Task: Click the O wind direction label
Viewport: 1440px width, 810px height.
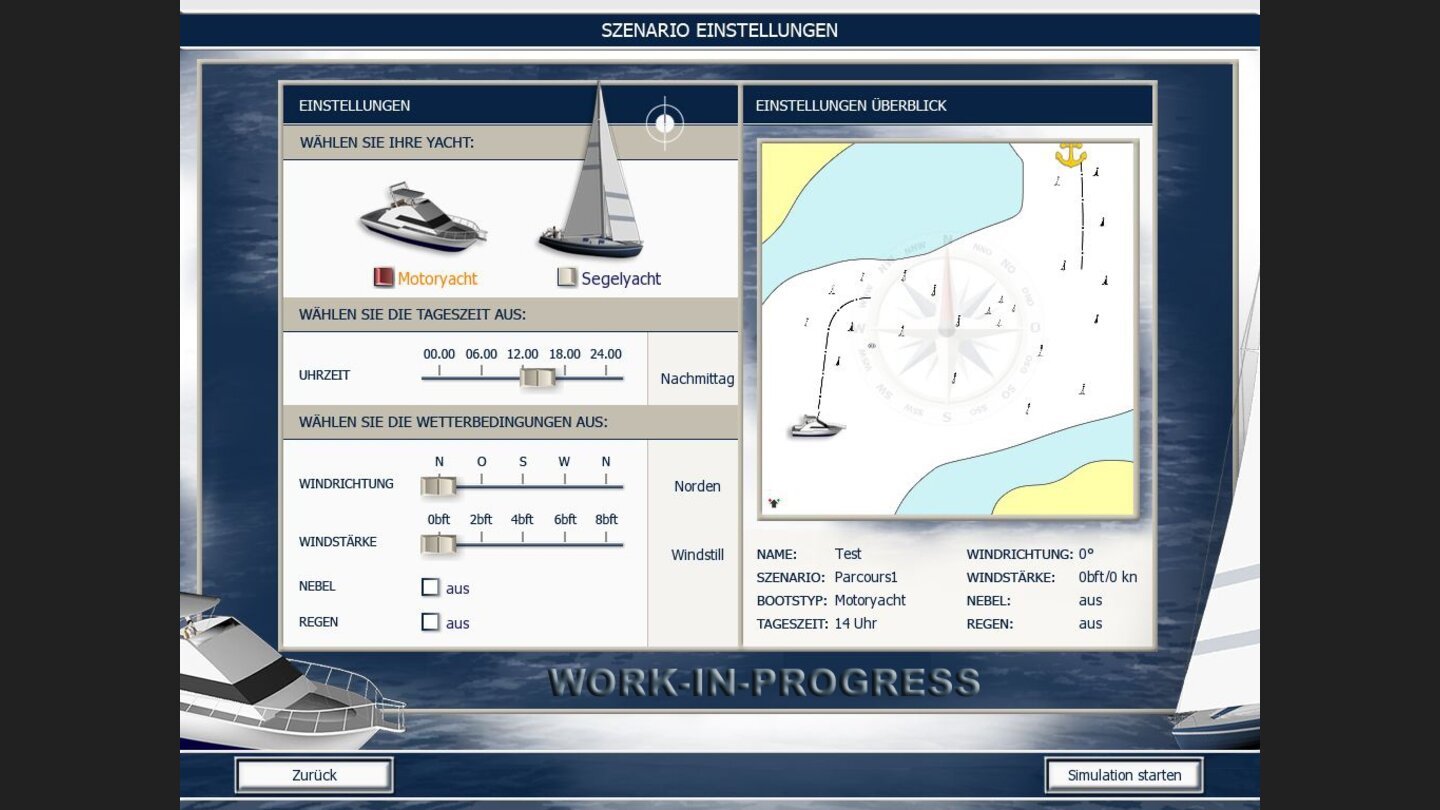Action: (x=481, y=462)
